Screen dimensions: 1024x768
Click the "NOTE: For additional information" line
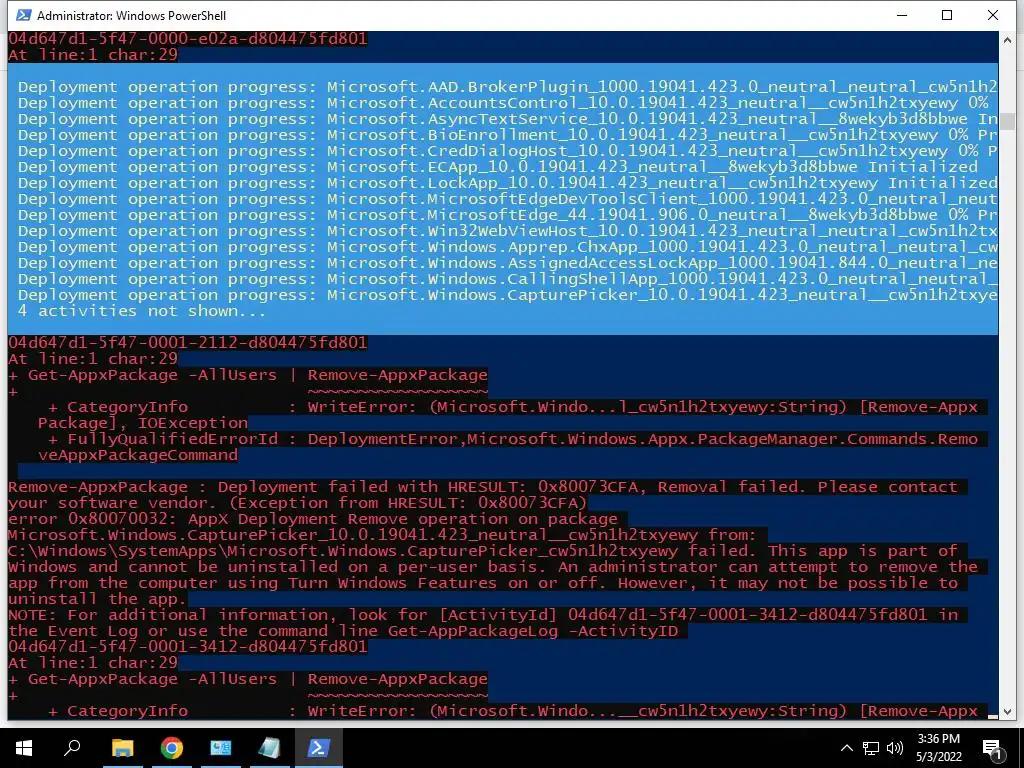coord(483,615)
